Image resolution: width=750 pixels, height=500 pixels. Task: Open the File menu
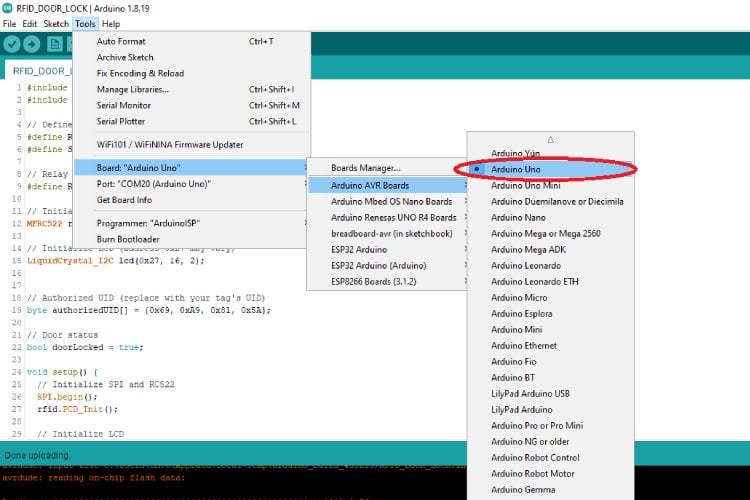(x=9, y=24)
